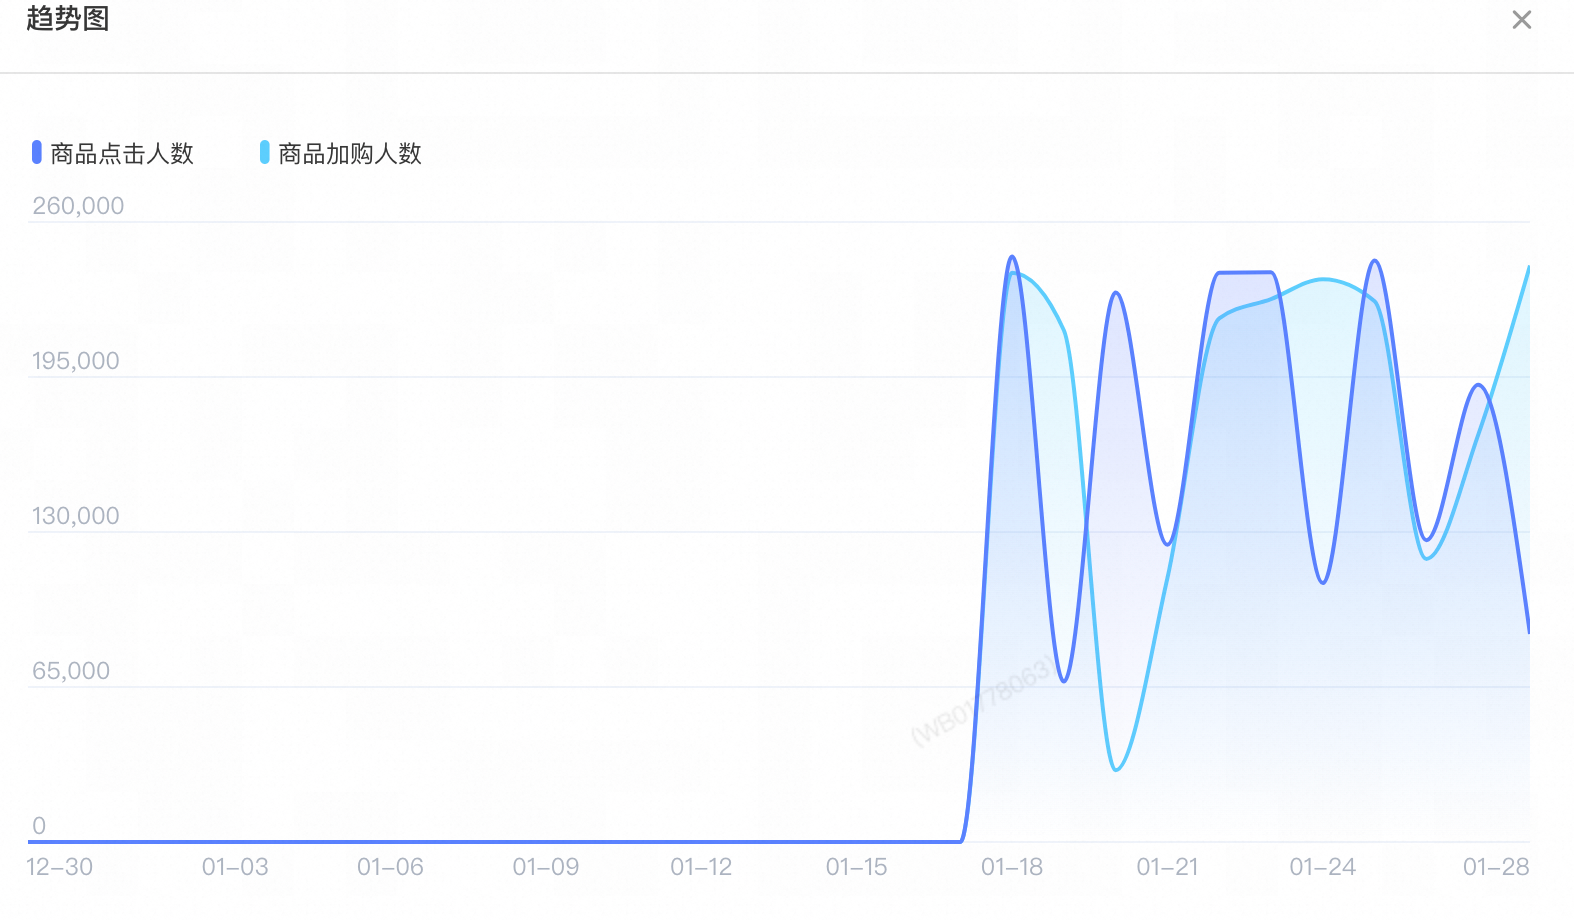The width and height of the screenshot is (1574, 920).
Task: Select the 01-21 date label on axis
Action: click(1167, 867)
